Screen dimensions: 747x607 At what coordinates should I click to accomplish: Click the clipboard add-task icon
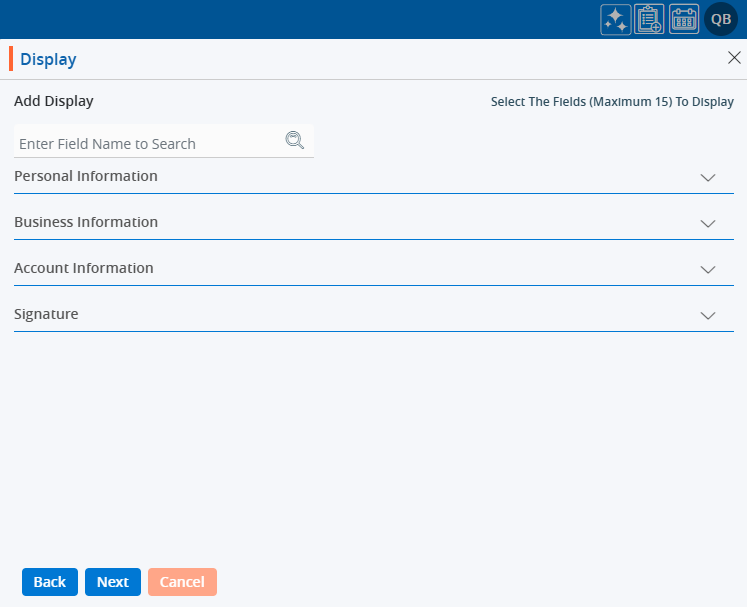[649, 19]
